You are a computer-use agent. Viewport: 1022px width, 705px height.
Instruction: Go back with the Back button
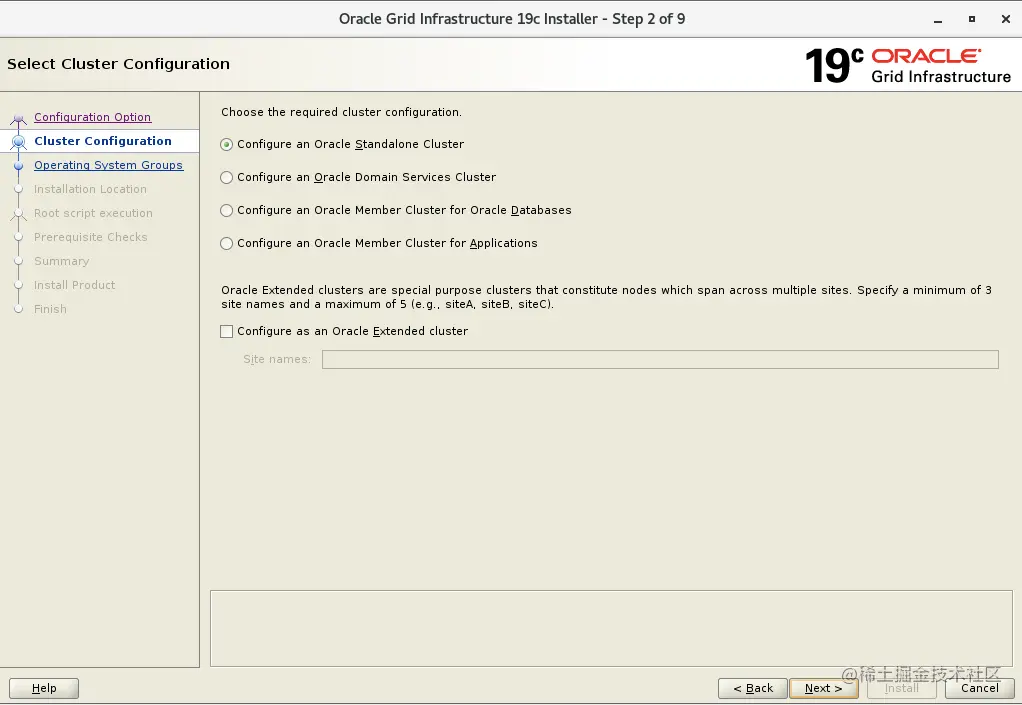pyautogui.click(x=752, y=689)
